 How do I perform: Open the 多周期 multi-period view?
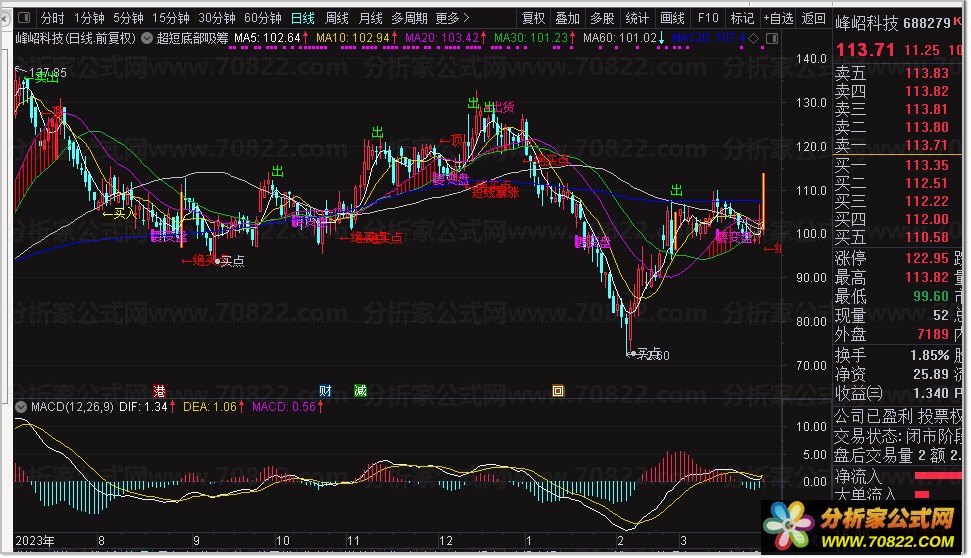(409, 19)
